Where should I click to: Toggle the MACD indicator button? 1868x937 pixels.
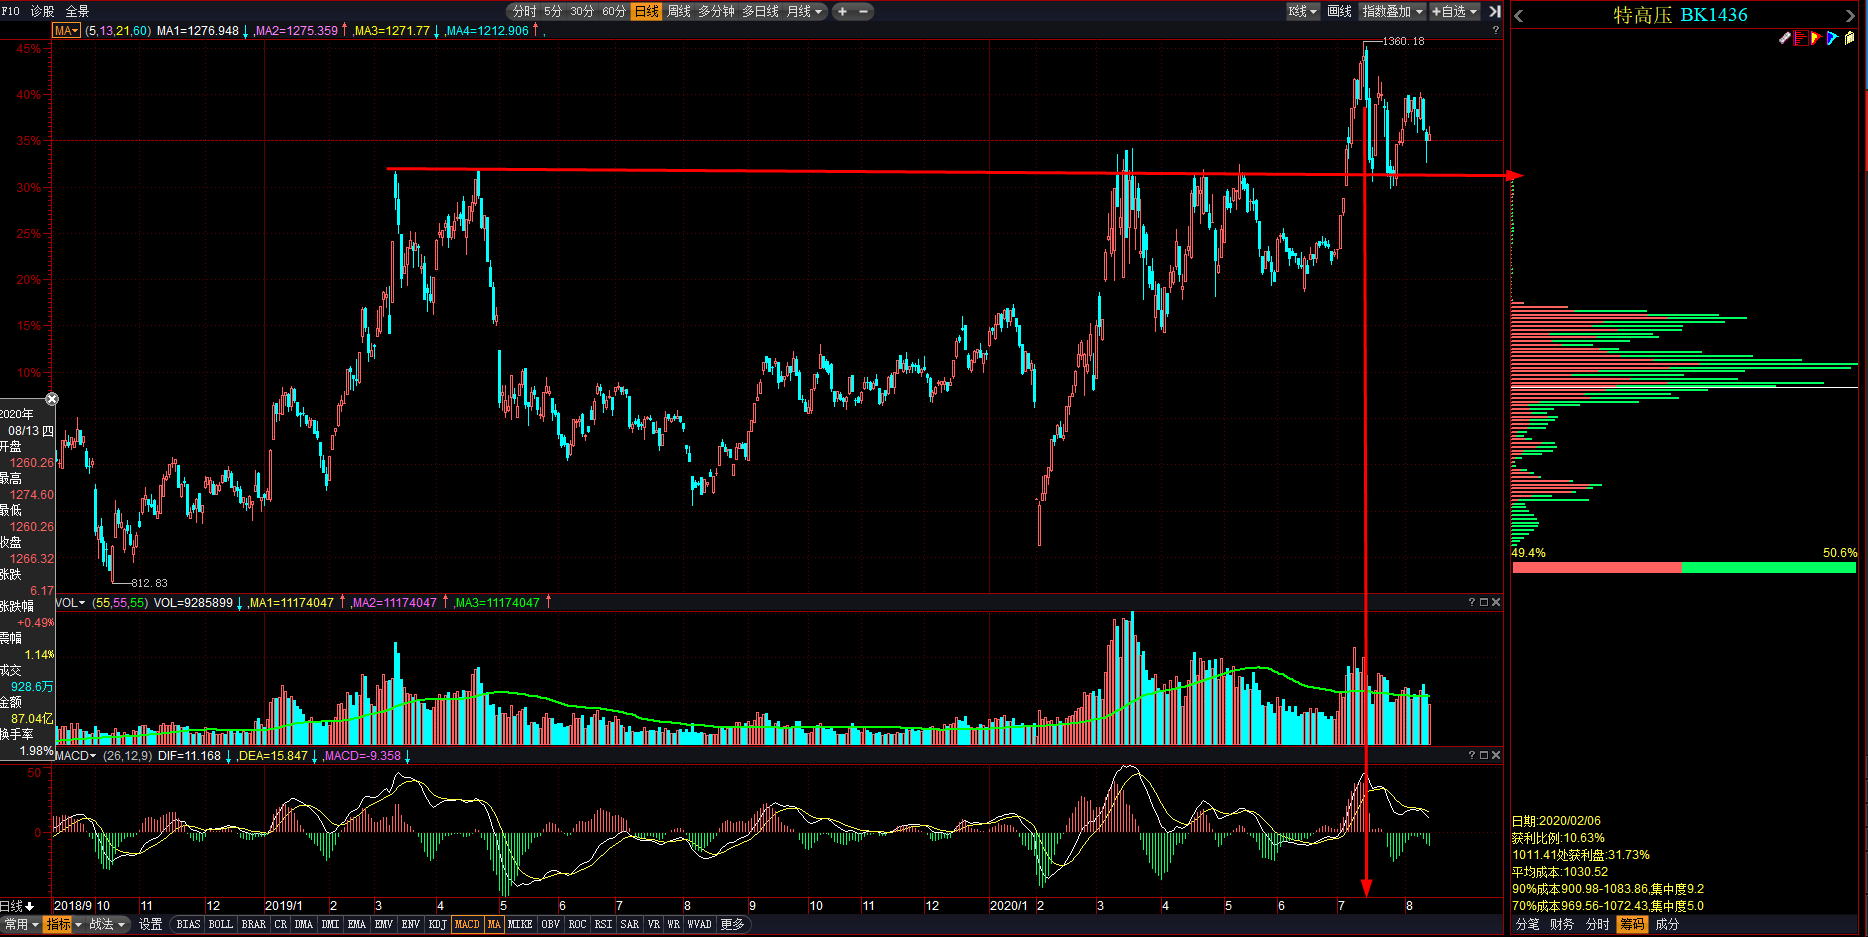[x=467, y=924]
